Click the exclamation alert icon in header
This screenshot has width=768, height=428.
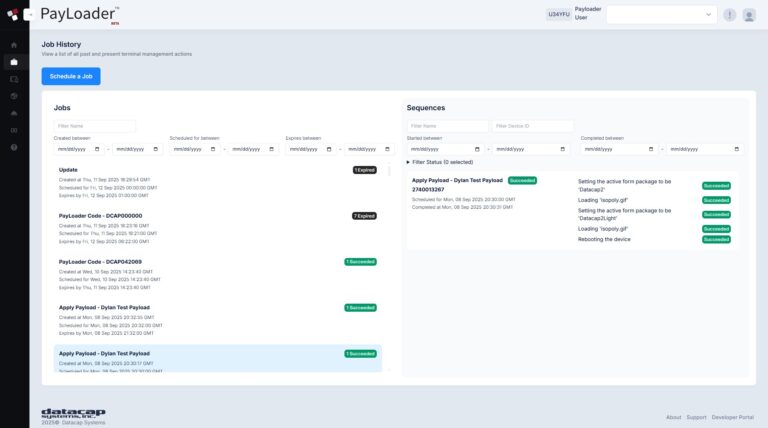click(729, 15)
